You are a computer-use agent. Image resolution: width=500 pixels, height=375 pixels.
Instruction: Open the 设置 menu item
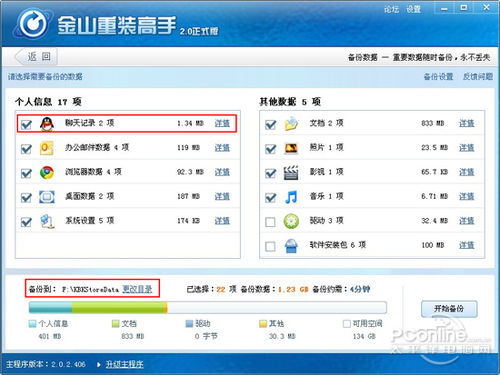413,9
